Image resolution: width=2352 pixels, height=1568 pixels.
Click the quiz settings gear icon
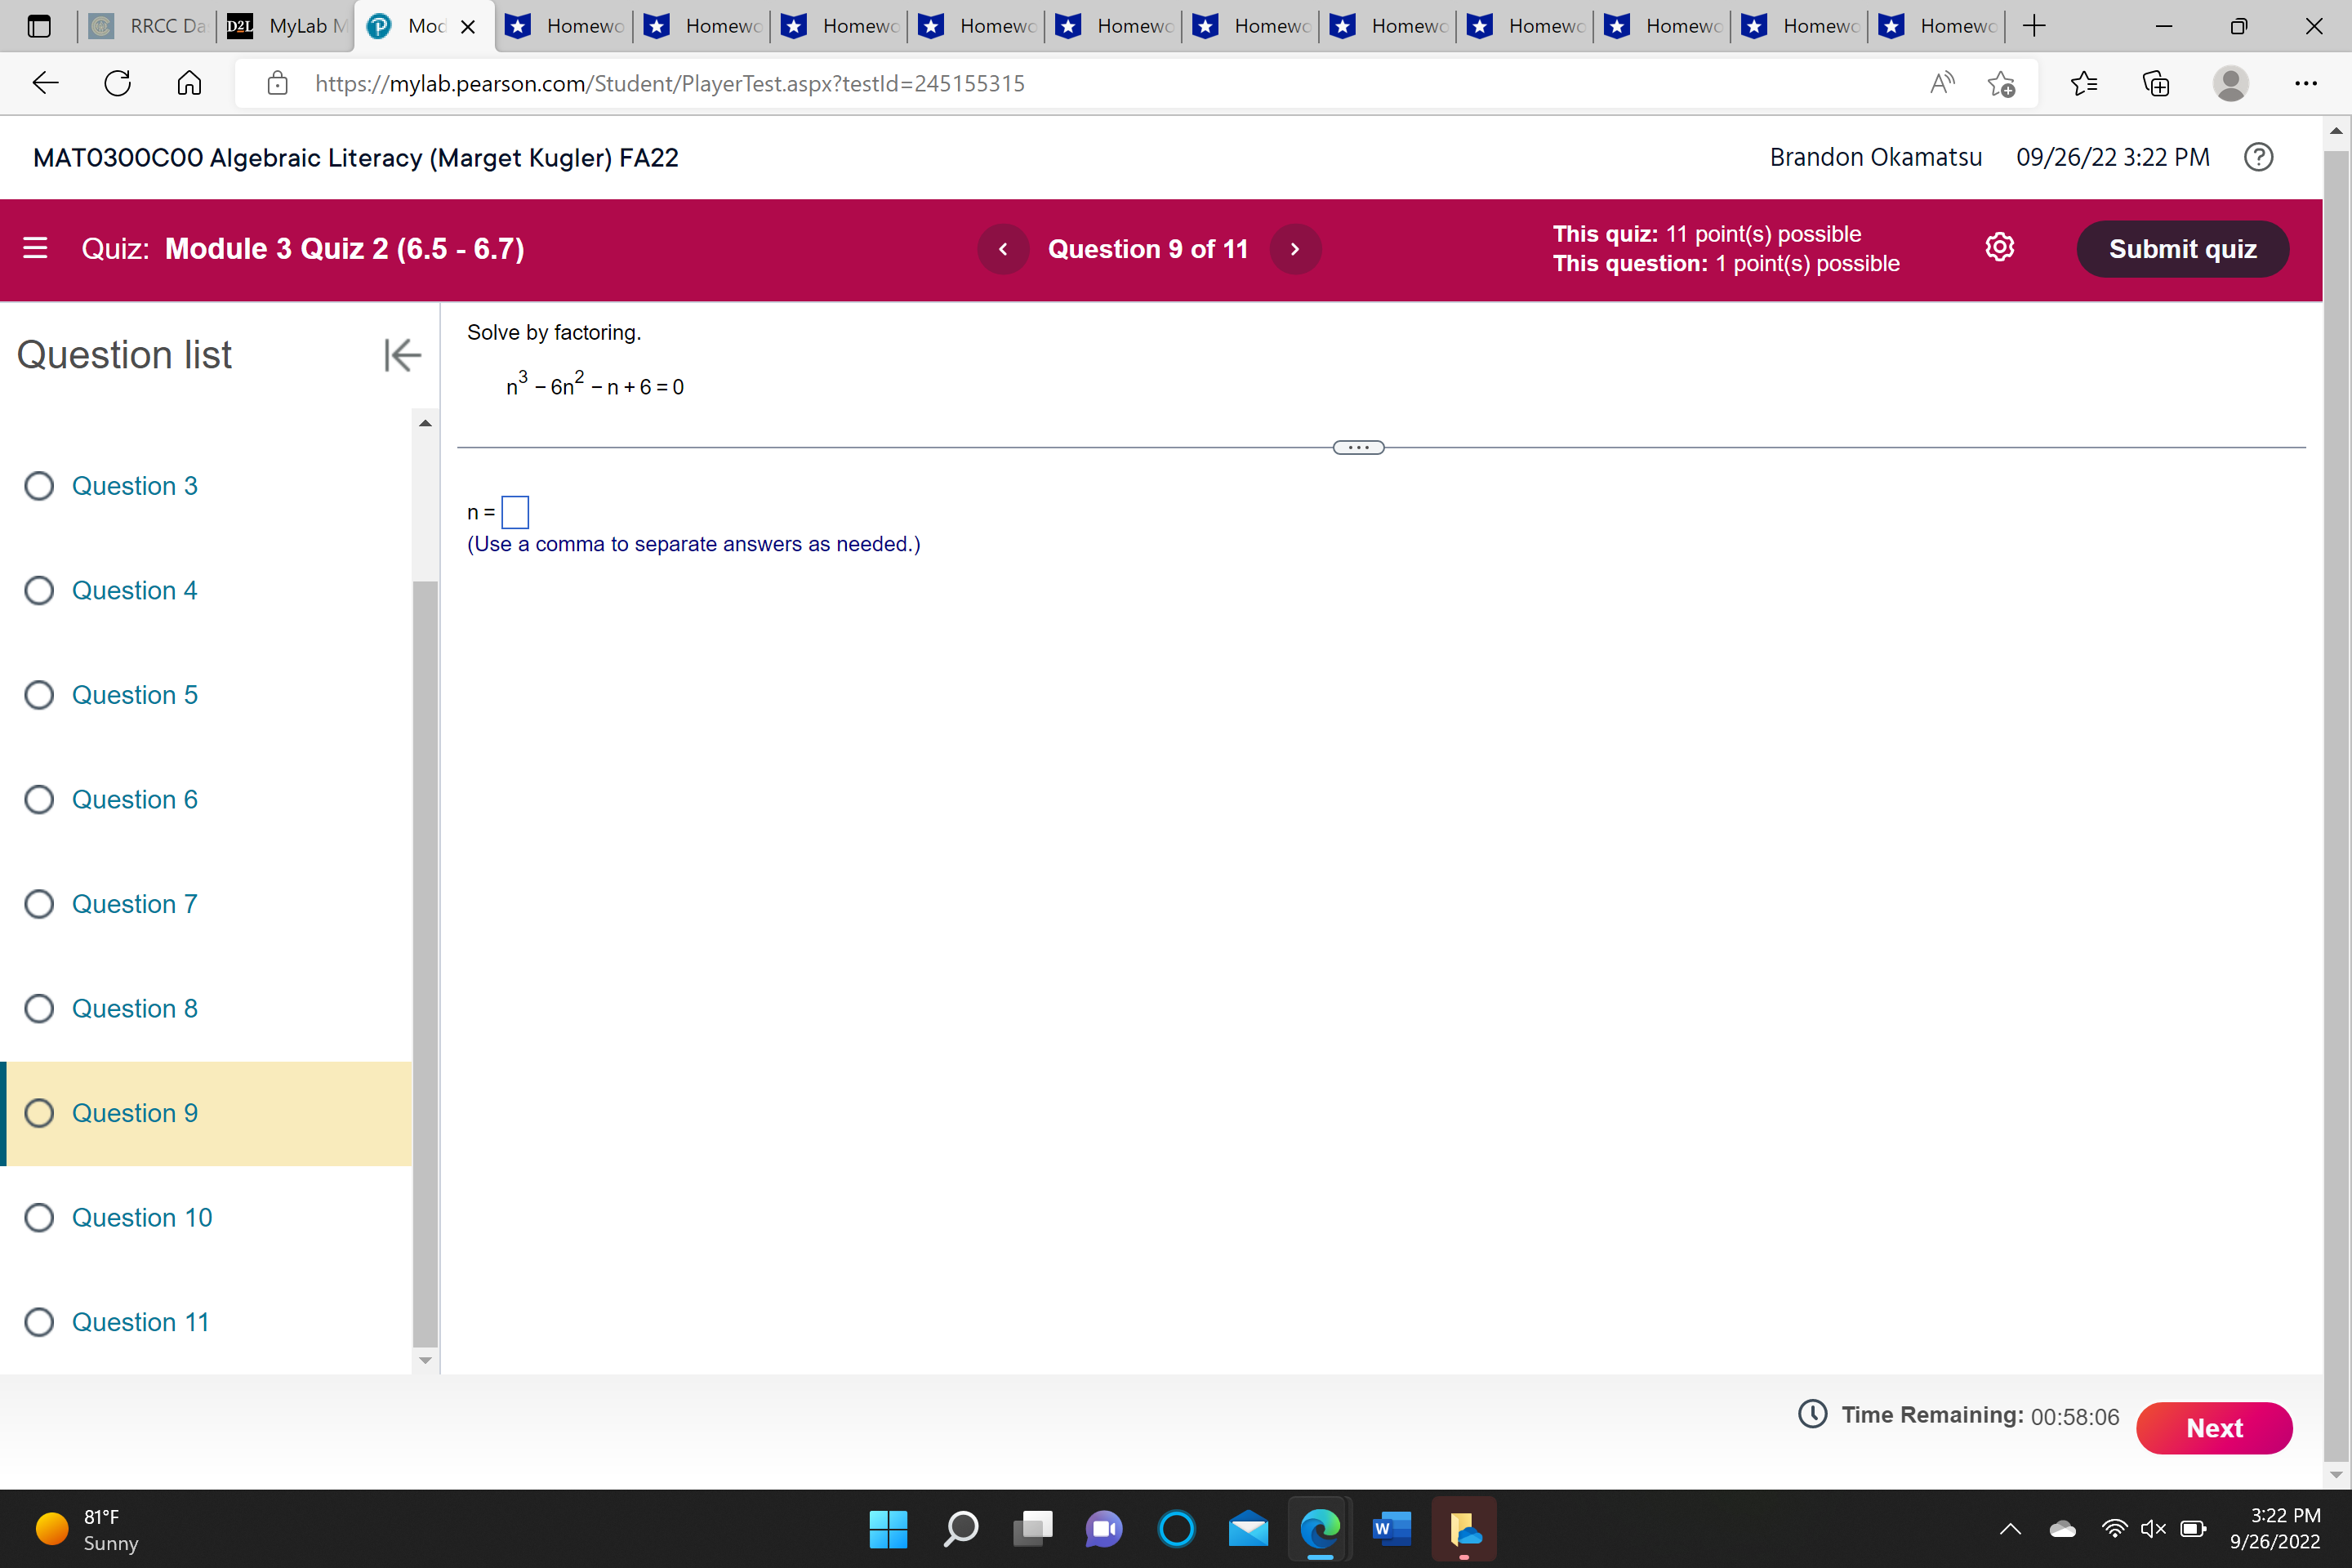(x=1999, y=248)
